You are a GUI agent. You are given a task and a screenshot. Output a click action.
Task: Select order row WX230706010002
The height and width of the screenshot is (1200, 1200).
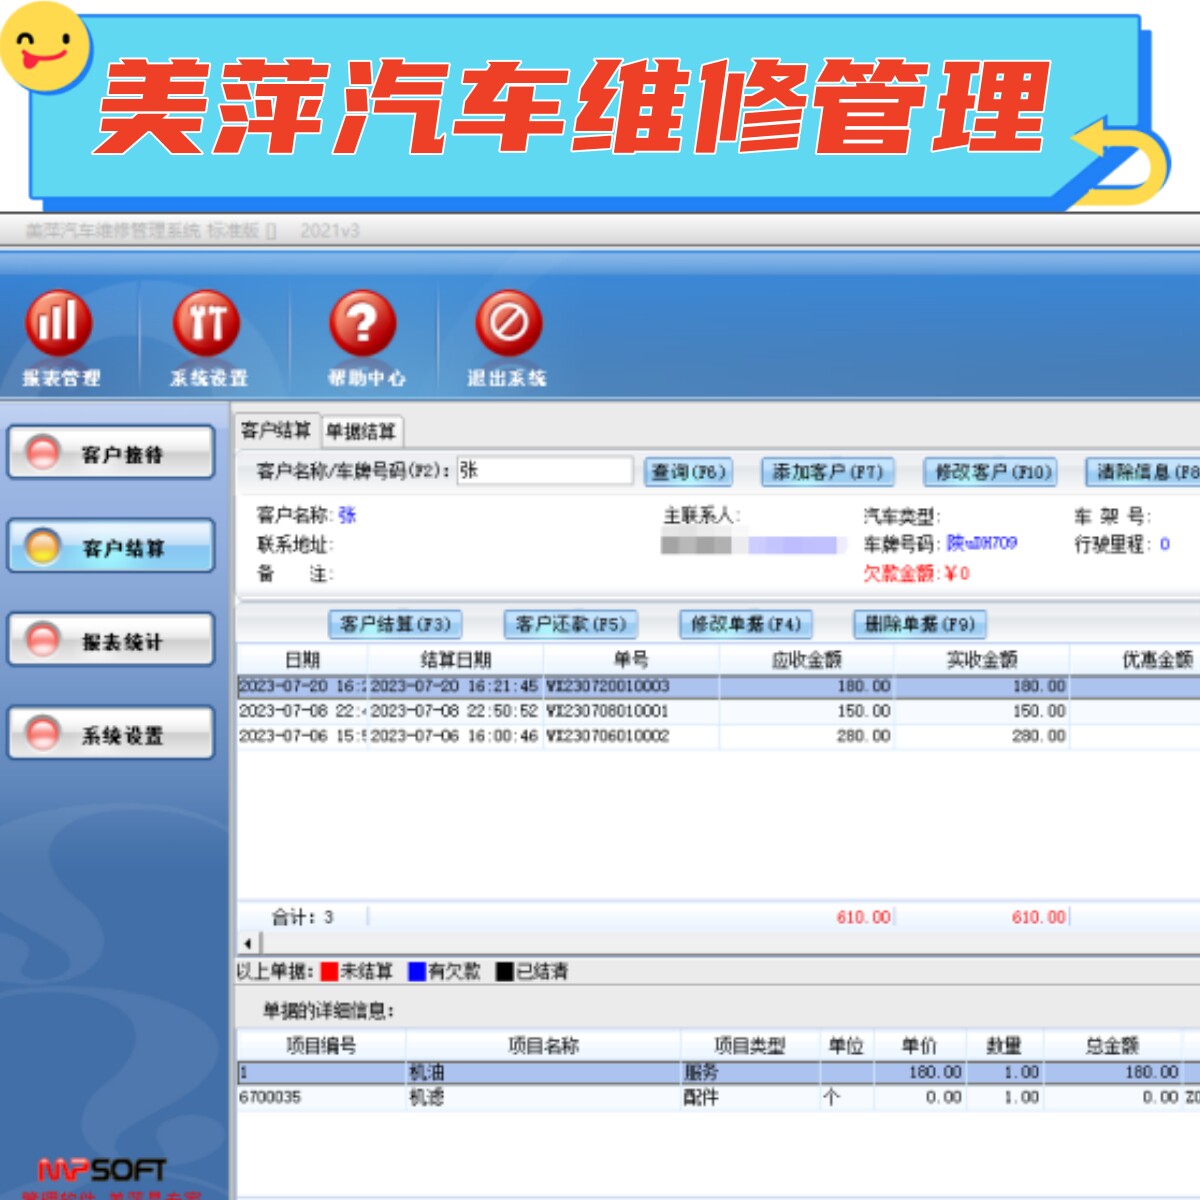pos(718,736)
